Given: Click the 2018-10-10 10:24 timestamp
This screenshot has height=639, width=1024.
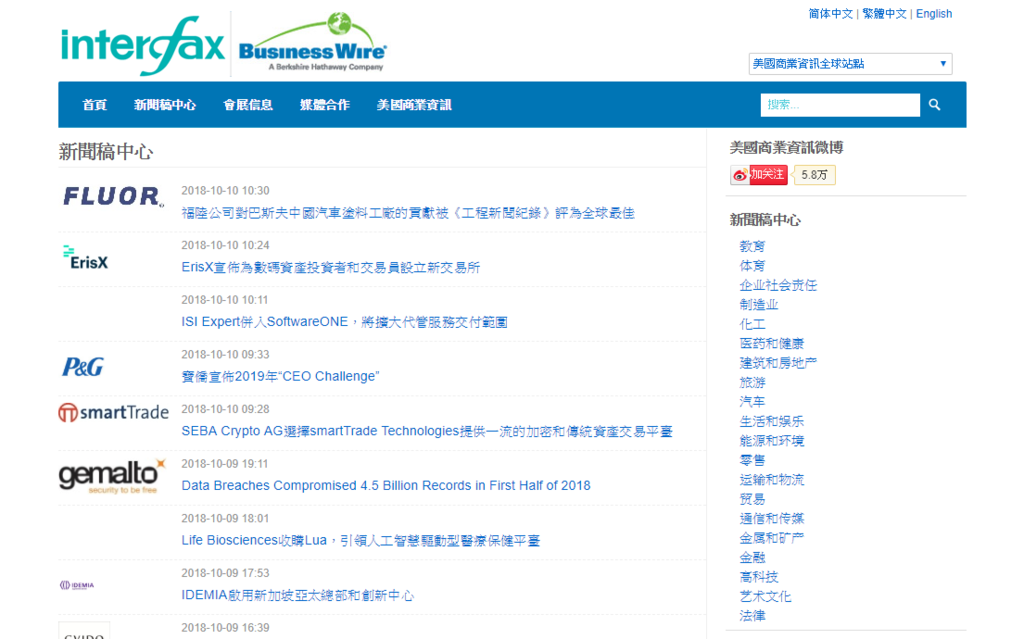Looking at the screenshot, I should click(225, 245).
